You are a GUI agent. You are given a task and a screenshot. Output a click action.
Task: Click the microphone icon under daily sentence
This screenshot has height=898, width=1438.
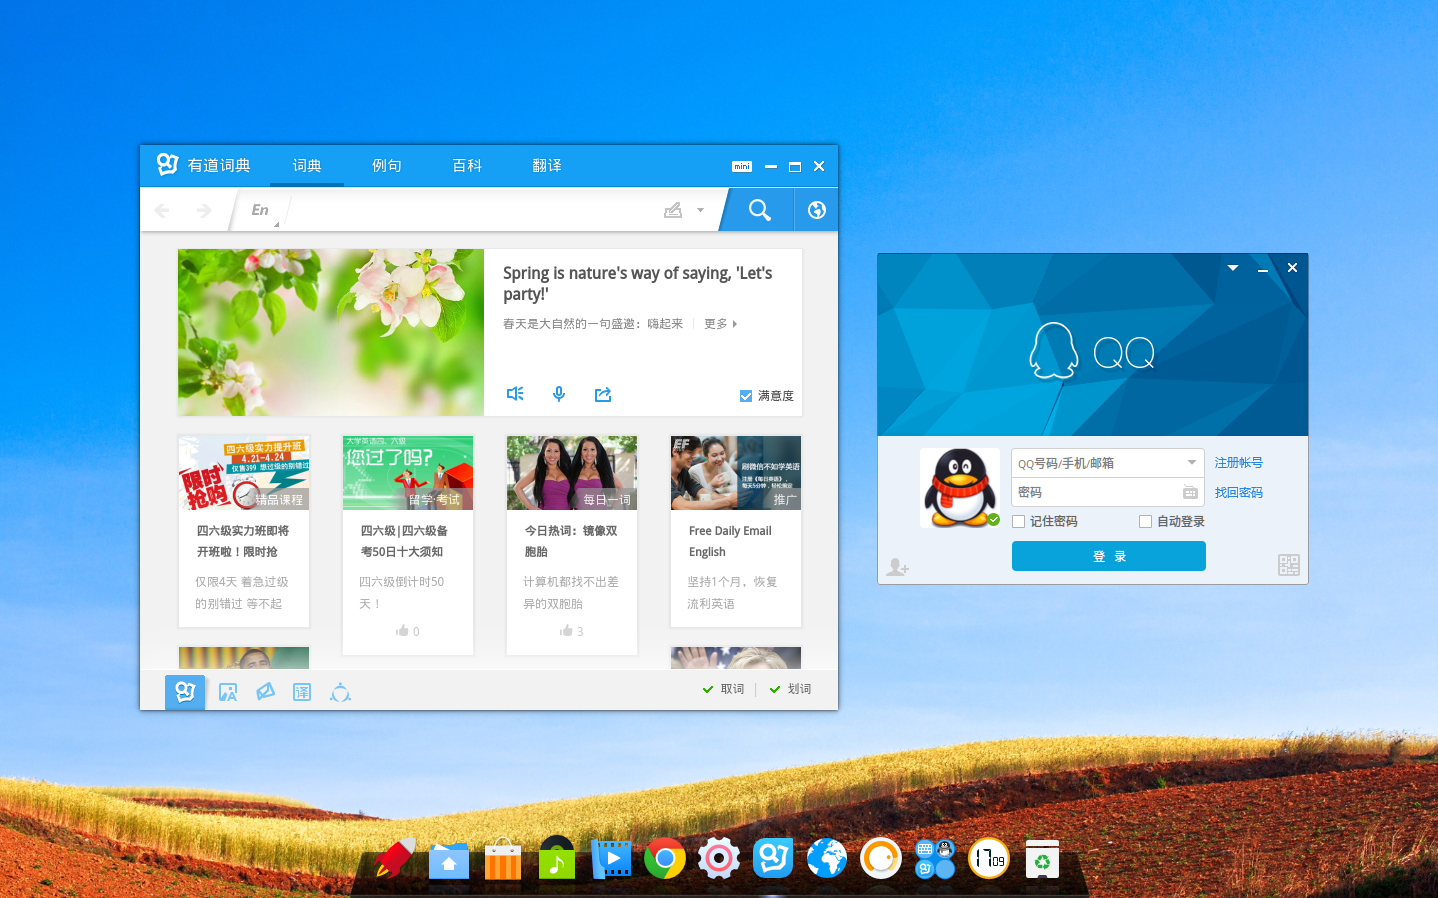coord(559,394)
